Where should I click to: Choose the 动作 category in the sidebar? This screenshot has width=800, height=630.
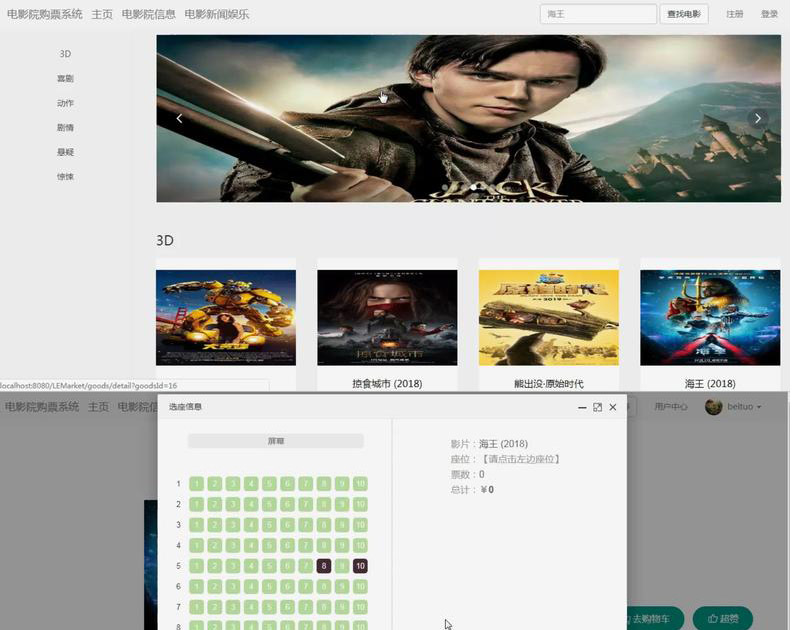65,103
